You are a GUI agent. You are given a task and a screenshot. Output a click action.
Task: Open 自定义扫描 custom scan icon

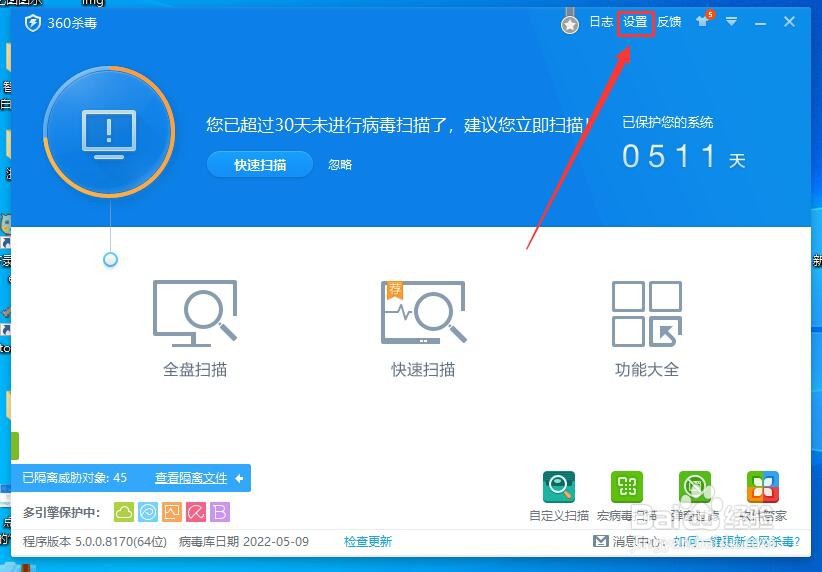tap(559, 487)
